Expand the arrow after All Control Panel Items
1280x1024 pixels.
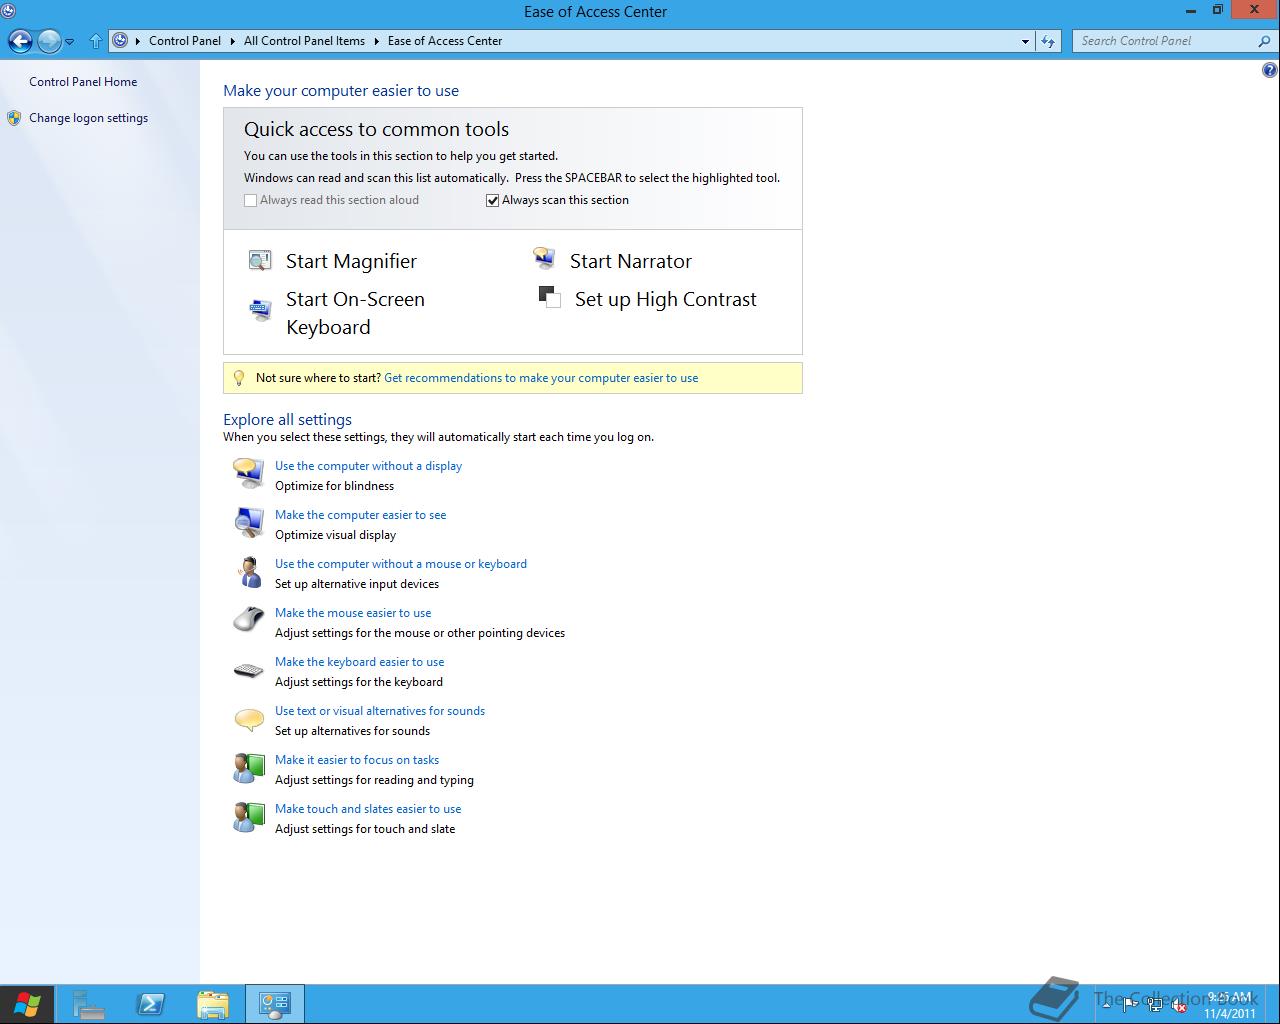[377, 41]
